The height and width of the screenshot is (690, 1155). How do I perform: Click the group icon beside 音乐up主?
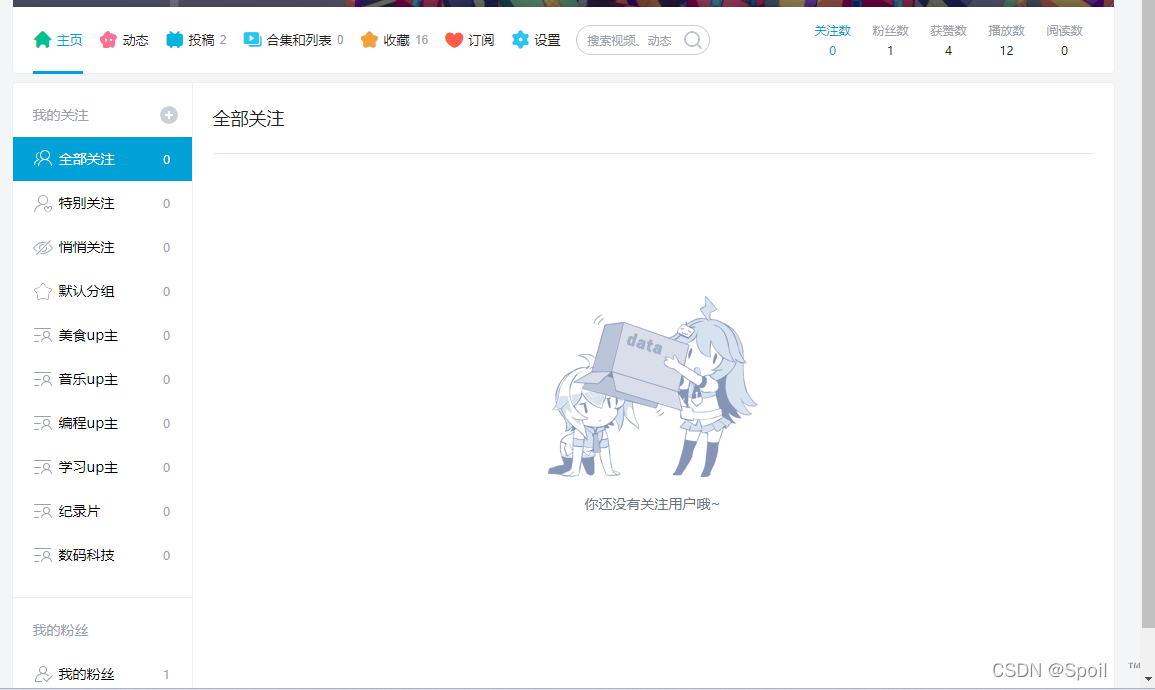(43, 379)
